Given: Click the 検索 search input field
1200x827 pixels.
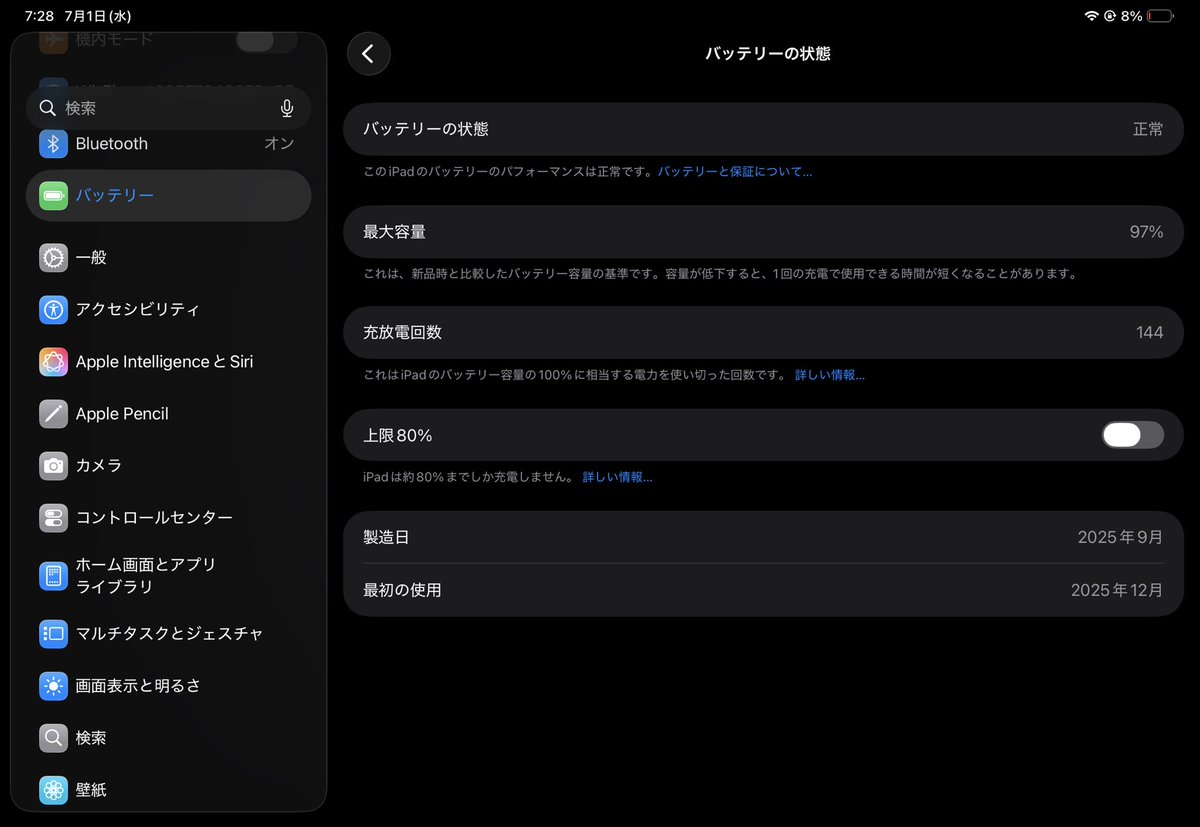Looking at the screenshot, I should coord(168,108).
